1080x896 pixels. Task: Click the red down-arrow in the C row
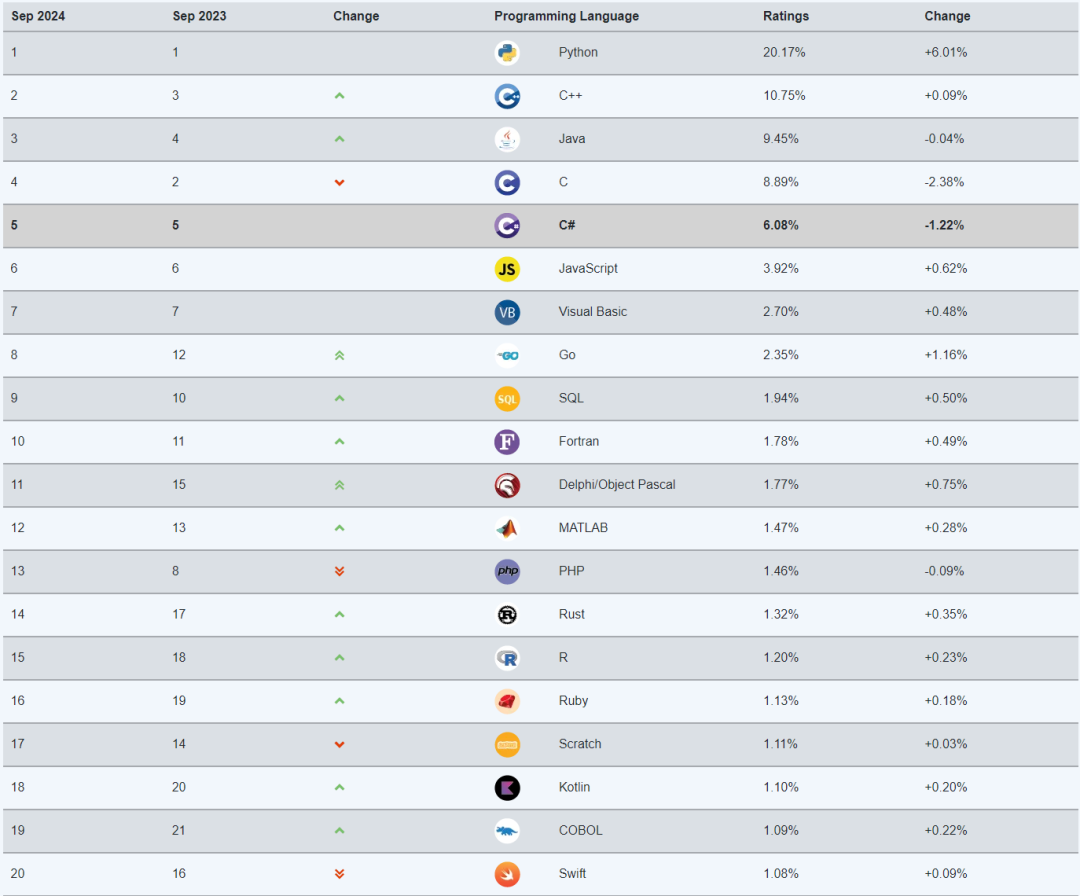(339, 183)
